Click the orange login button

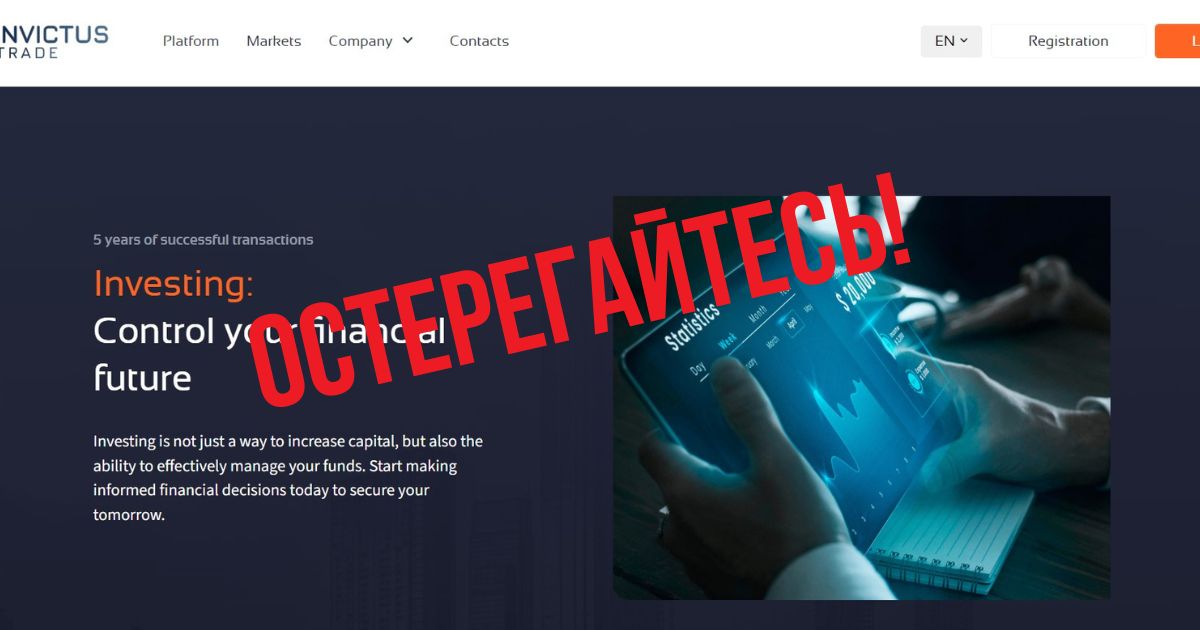(1178, 41)
